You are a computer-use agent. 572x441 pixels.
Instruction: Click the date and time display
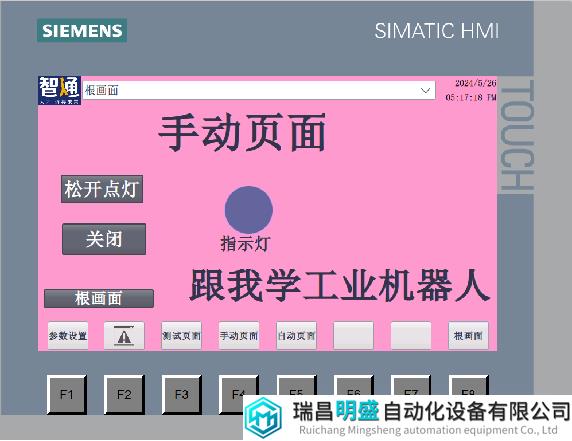click(x=471, y=90)
